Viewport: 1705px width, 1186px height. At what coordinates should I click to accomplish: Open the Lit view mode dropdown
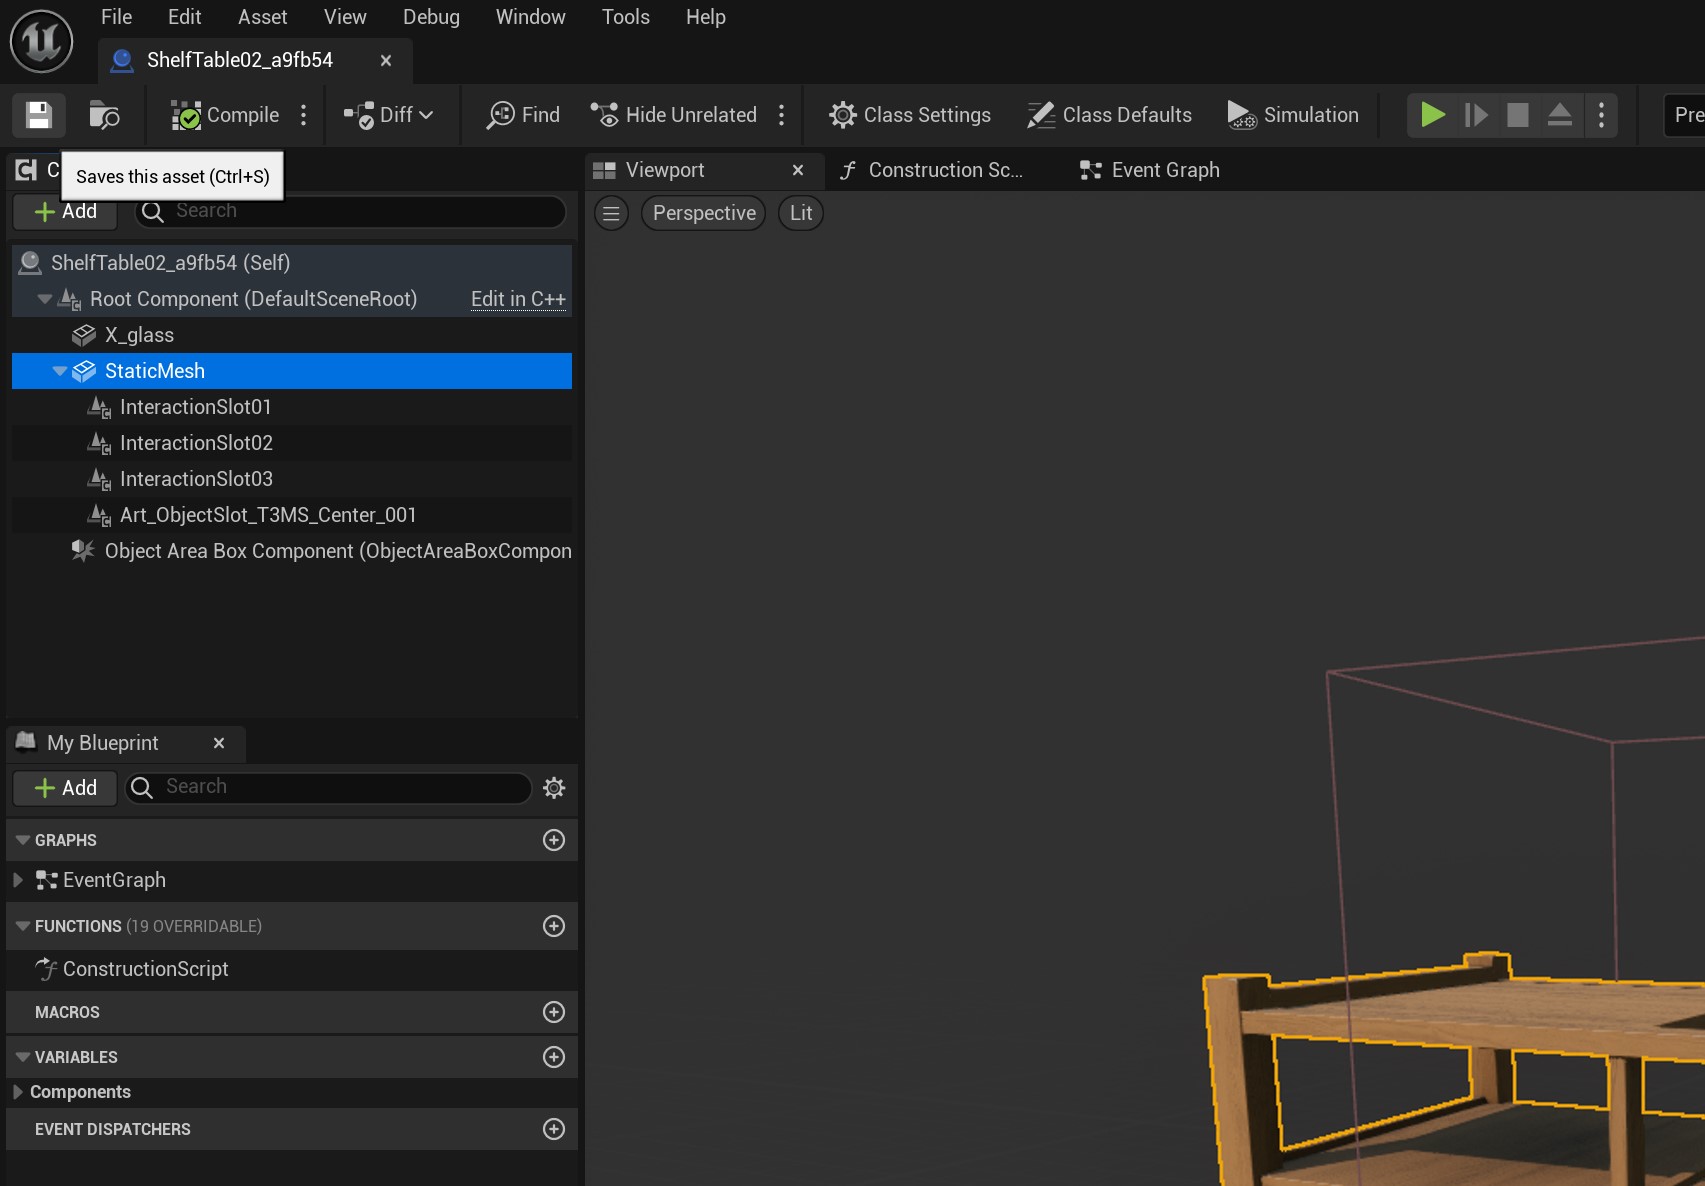[801, 213]
